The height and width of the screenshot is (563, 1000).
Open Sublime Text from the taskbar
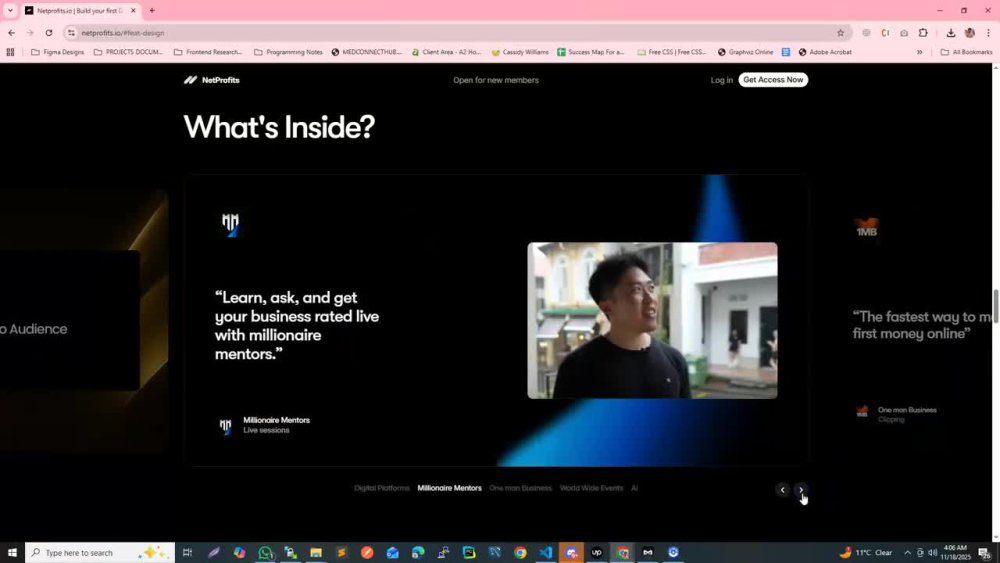(341, 552)
